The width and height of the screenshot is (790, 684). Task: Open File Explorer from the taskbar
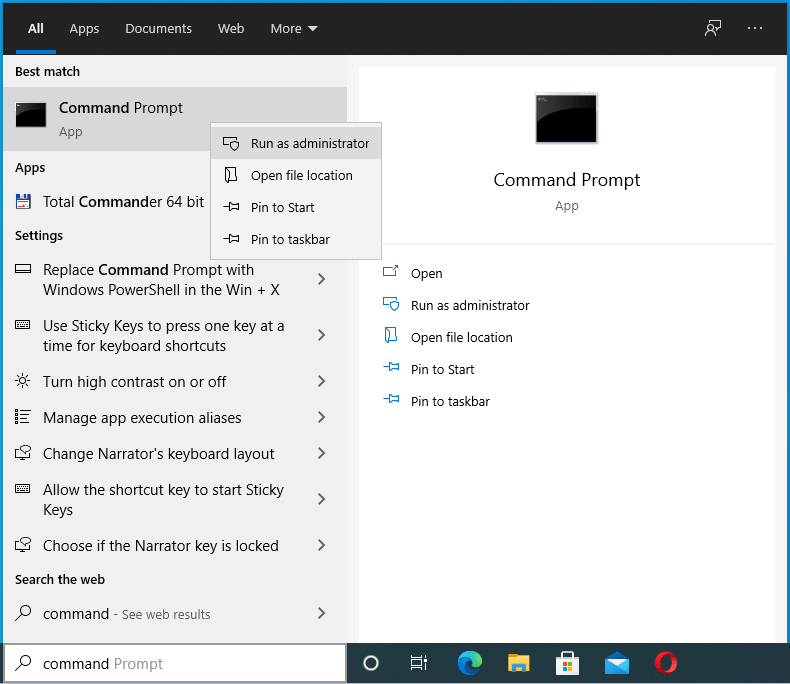518,663
